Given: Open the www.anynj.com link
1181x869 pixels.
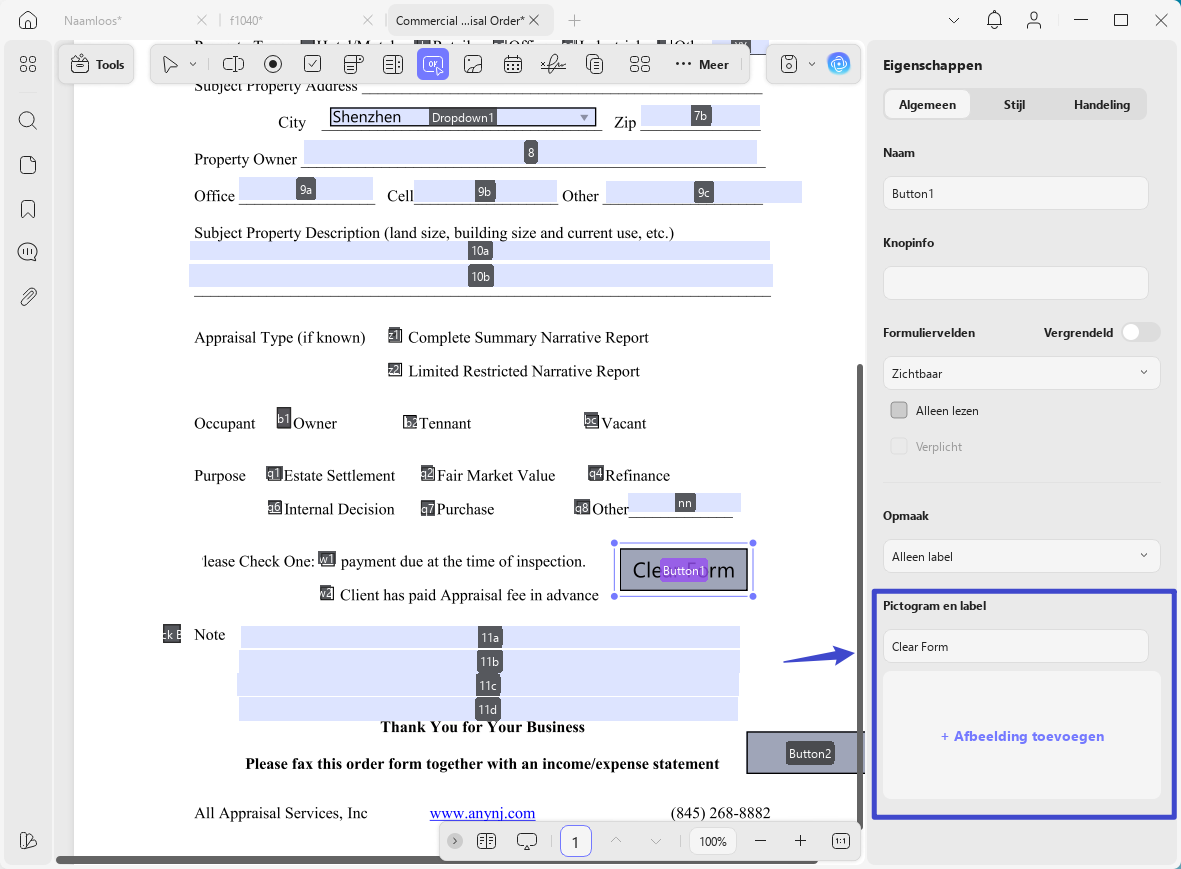Looking at the screenshot, I should point(482,813).
